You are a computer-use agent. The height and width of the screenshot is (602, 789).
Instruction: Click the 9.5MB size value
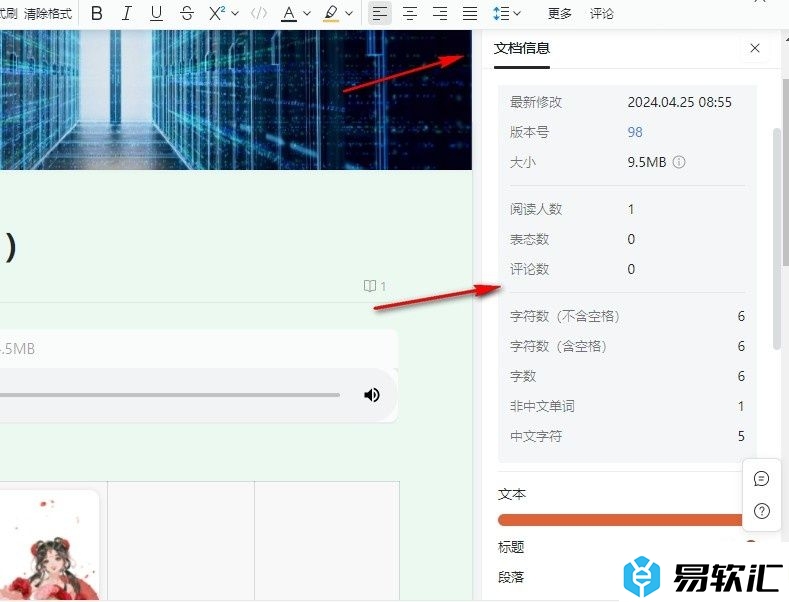[x=647, y=162]
